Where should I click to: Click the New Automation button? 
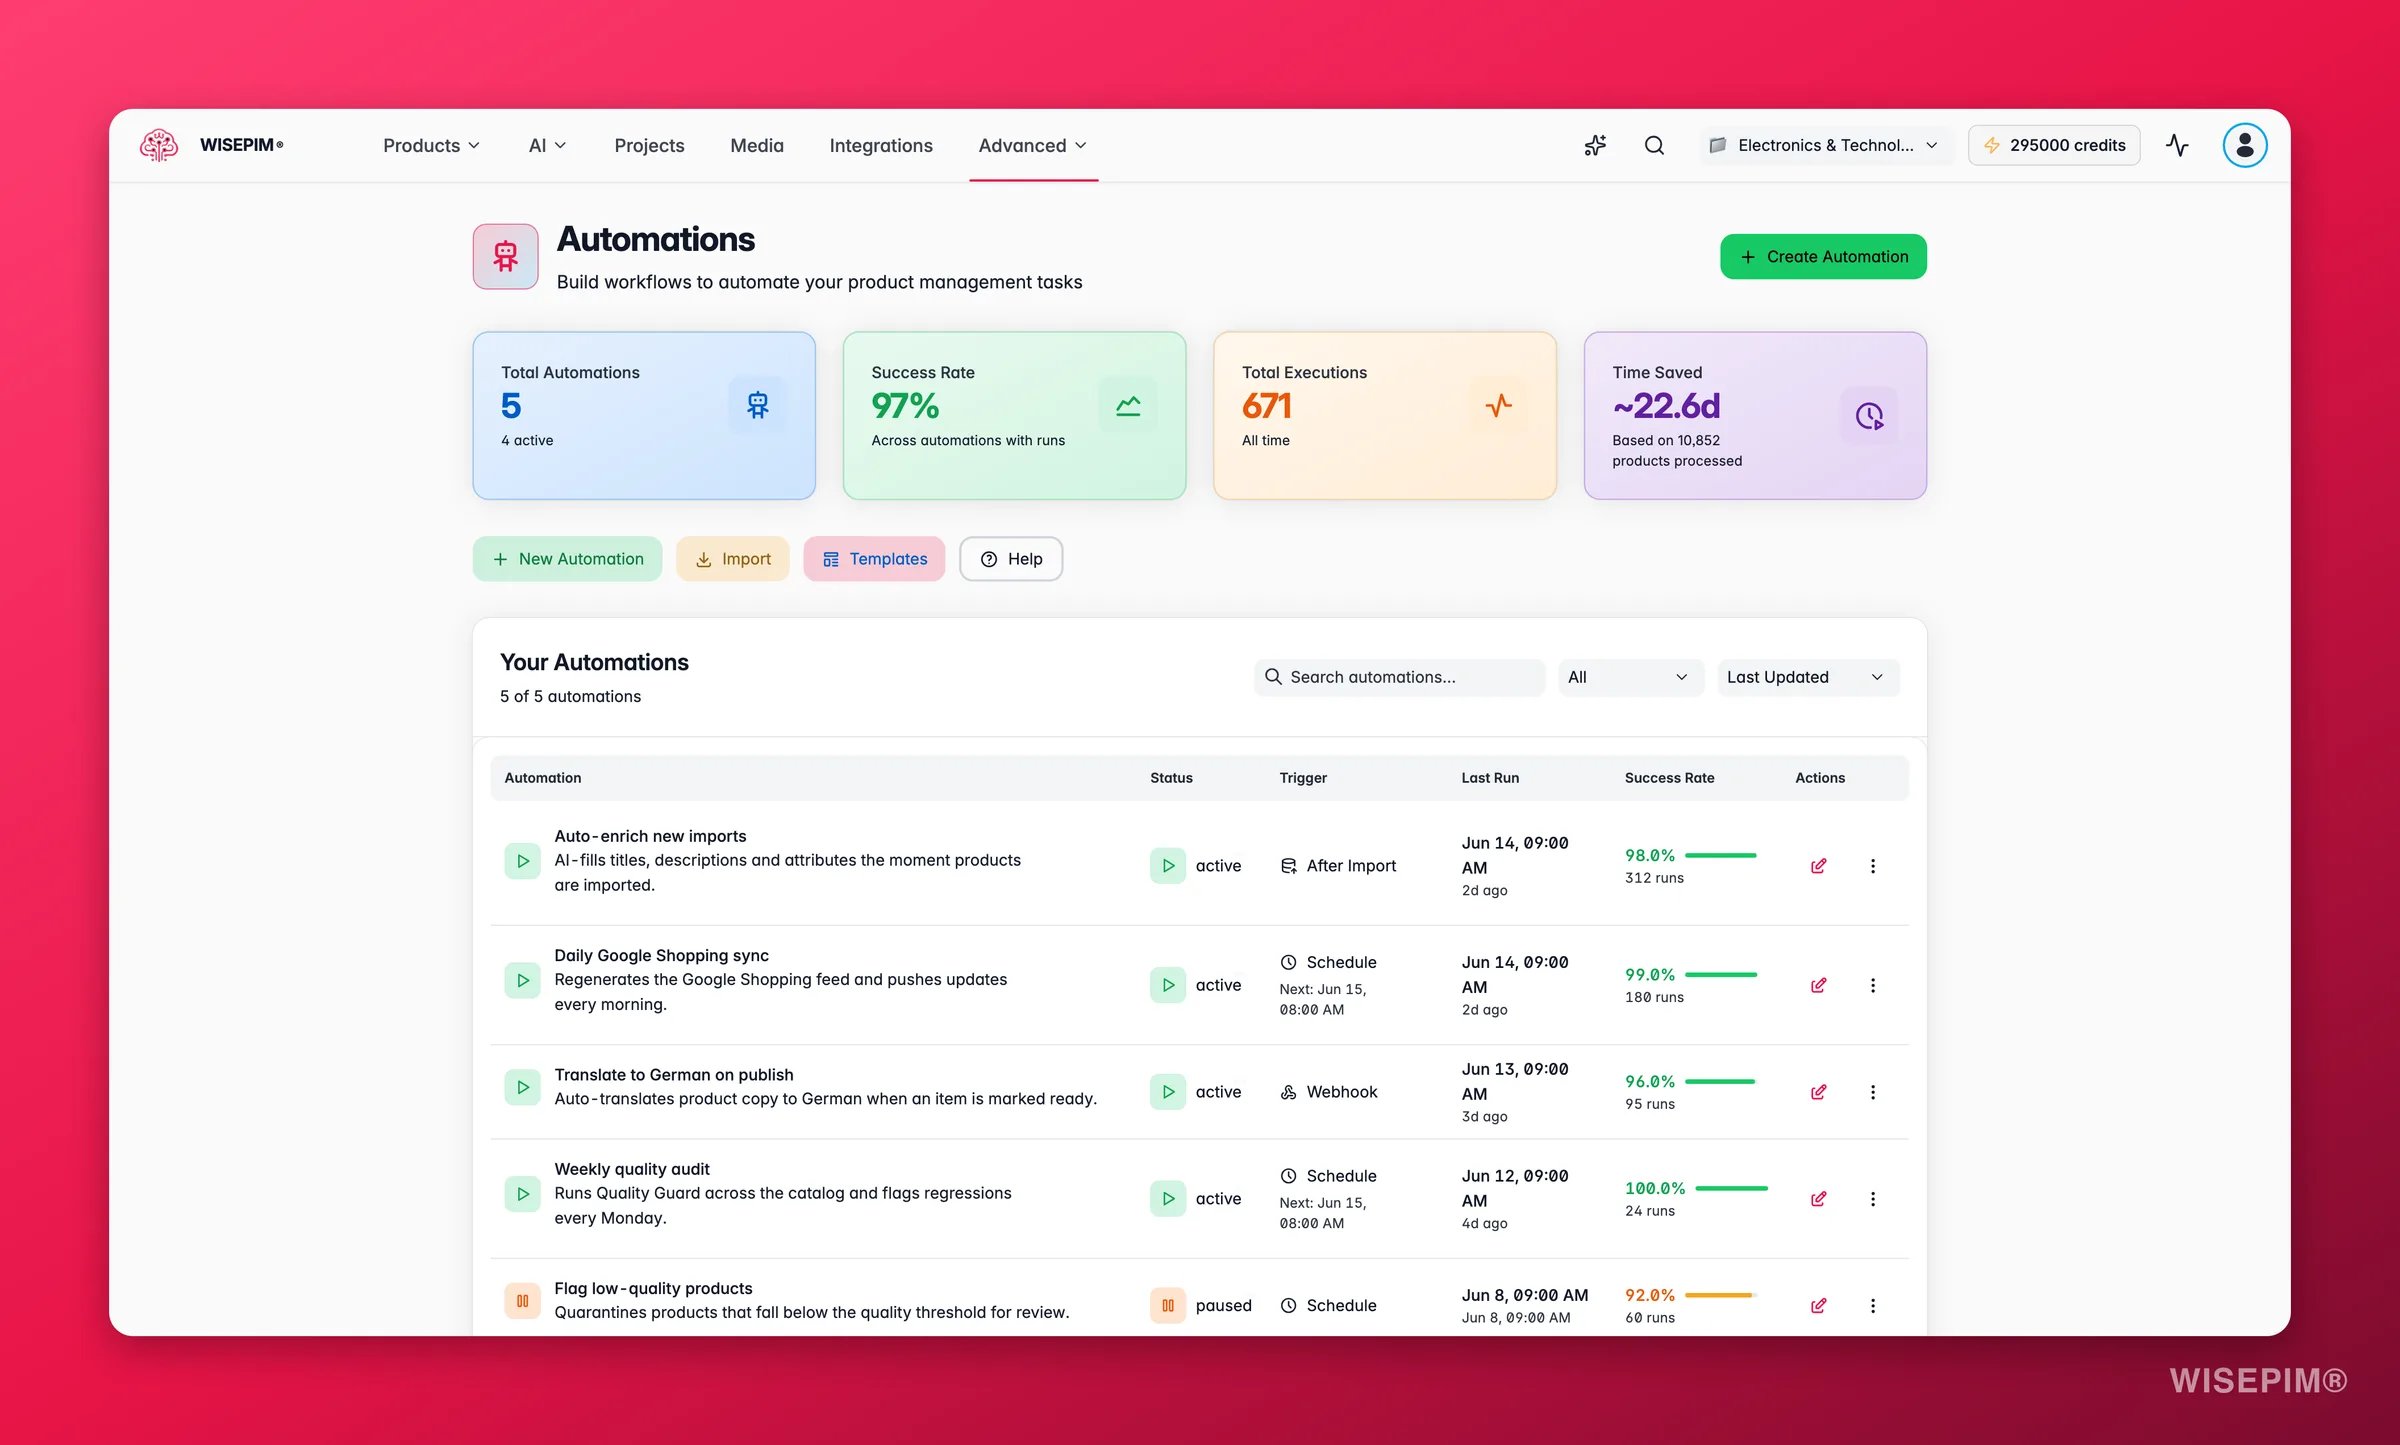point(567,559)
